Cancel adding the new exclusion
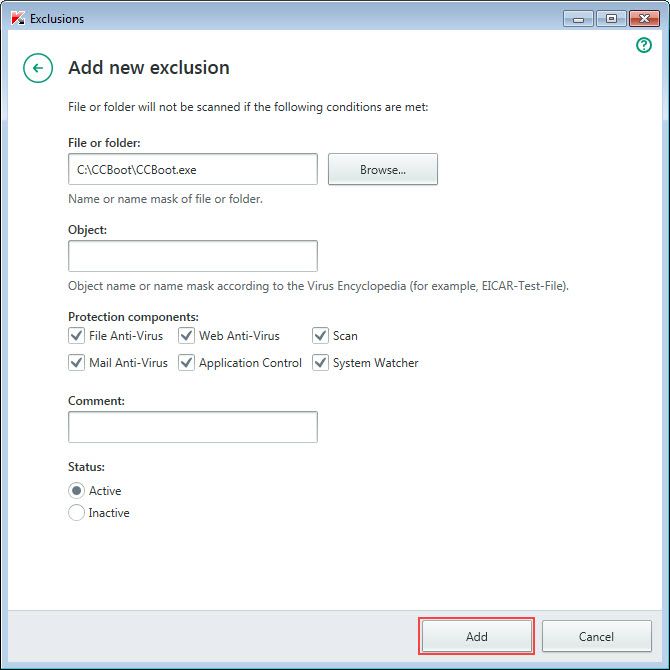The width and height of the screenshot is (670, 670). 597,636
